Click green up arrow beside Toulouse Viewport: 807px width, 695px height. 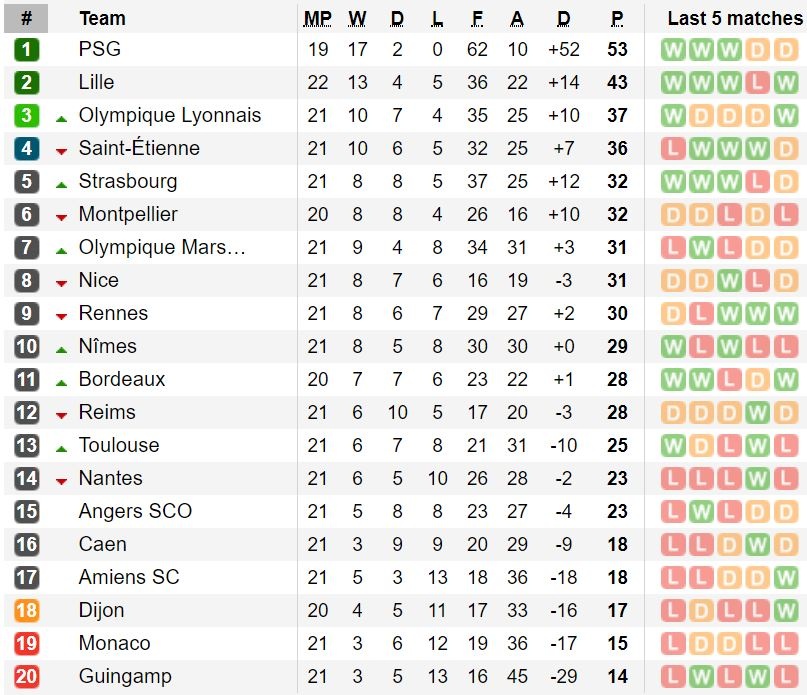[x=61, y=447]
